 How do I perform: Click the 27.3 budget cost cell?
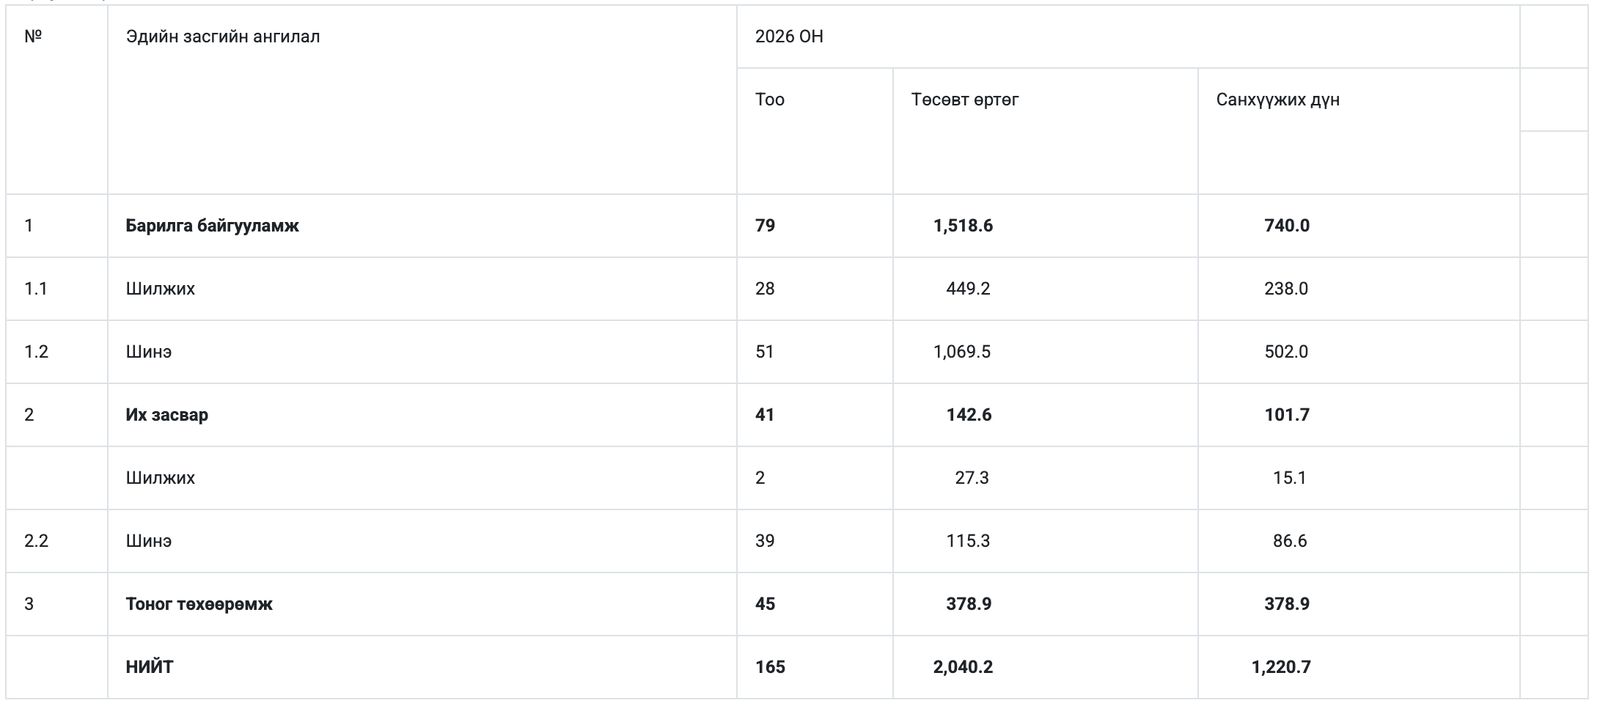[972, 478]
